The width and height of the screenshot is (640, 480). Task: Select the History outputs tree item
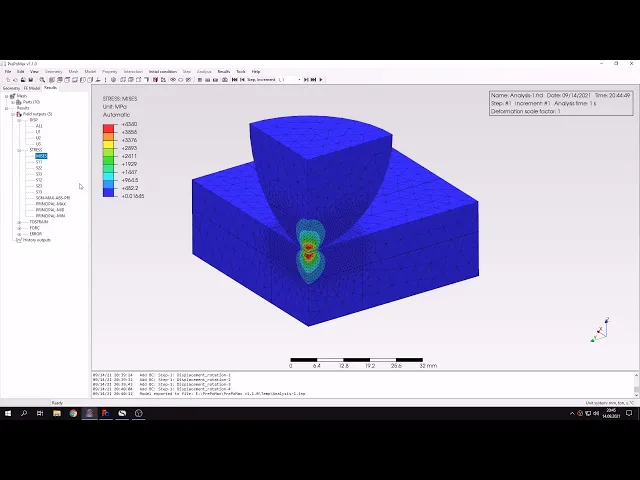pyautogui.click(x=37, y=240)
